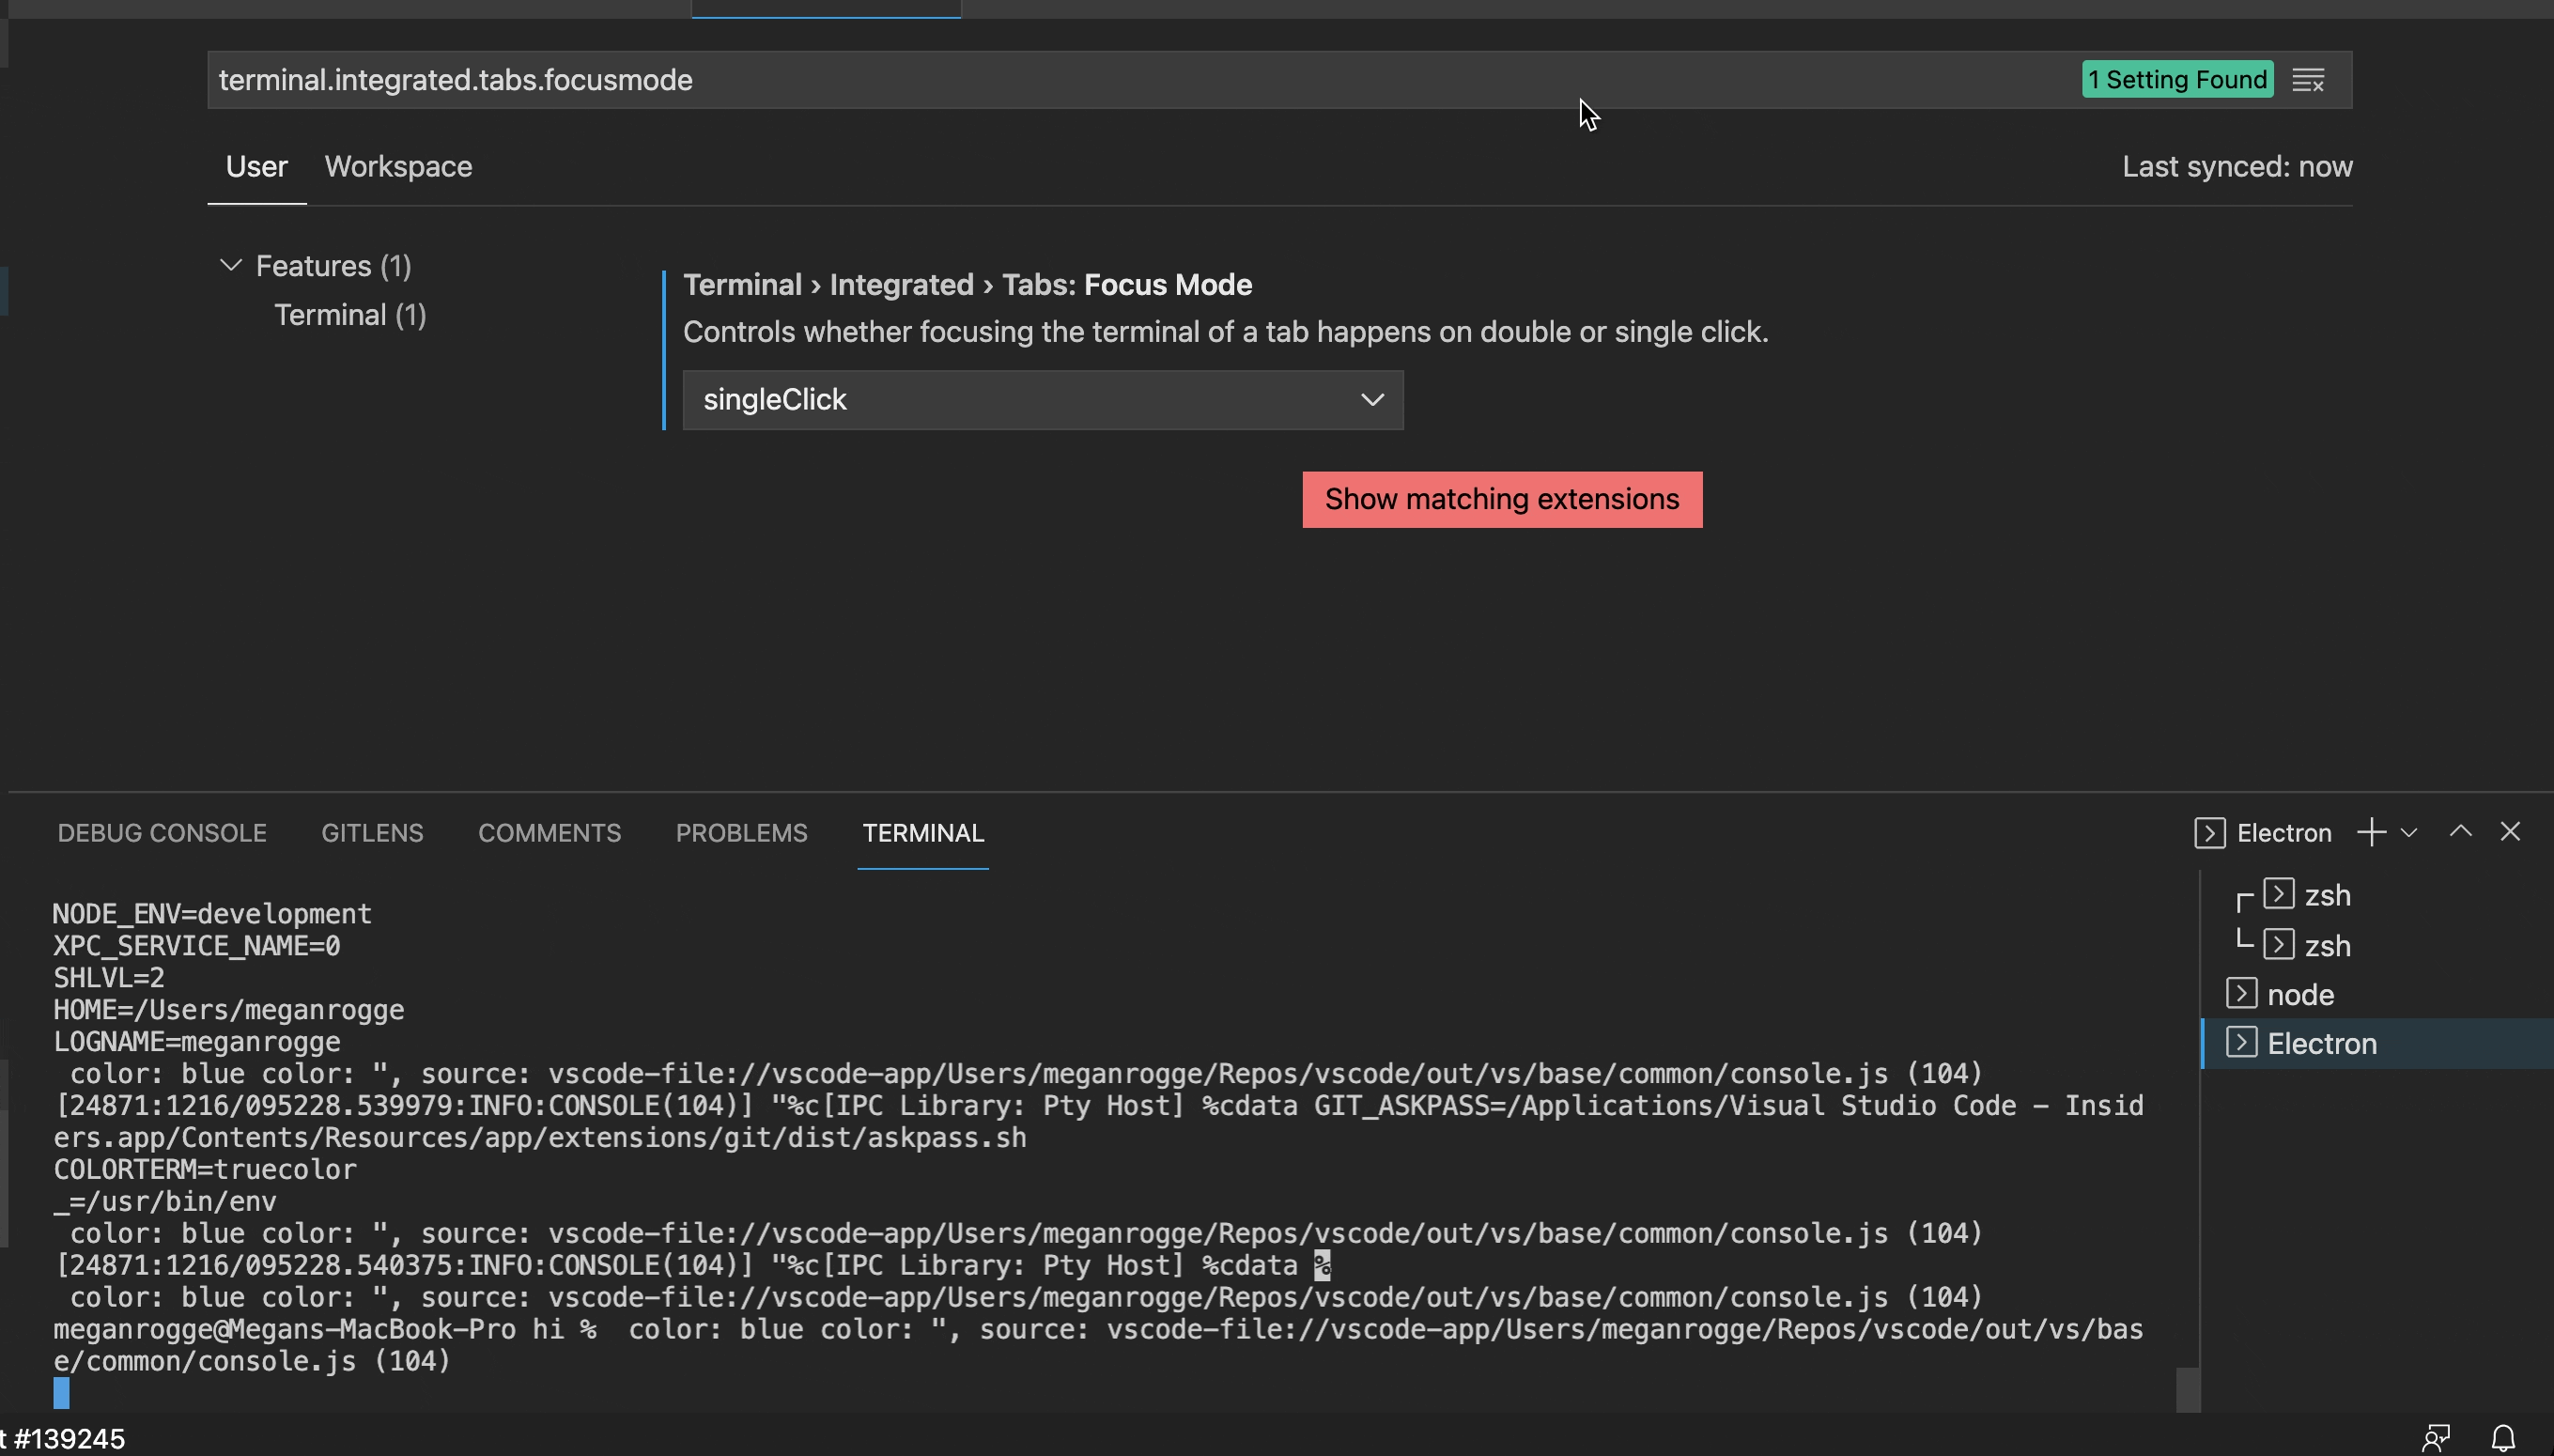
Task: Open the Focus Mode singleClick dropdown
Action: (1043, 400)
